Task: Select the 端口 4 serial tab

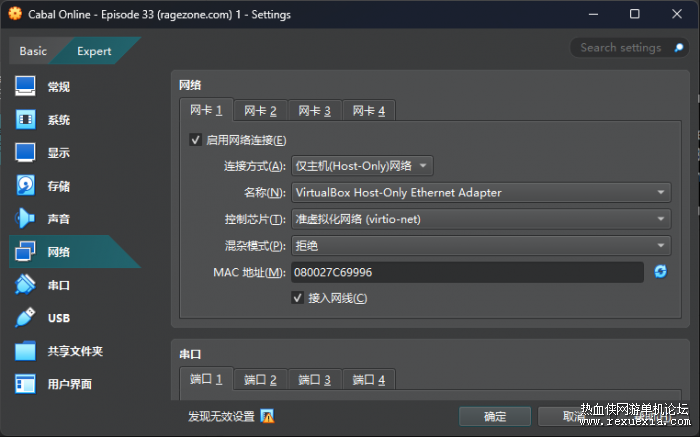Action: pyautogui.click(x=369, y=380)
